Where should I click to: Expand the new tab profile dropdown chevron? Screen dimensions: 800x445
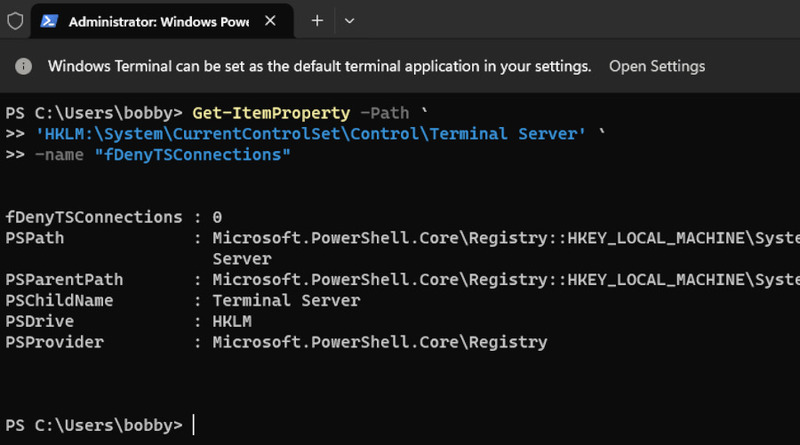point(349,20)
